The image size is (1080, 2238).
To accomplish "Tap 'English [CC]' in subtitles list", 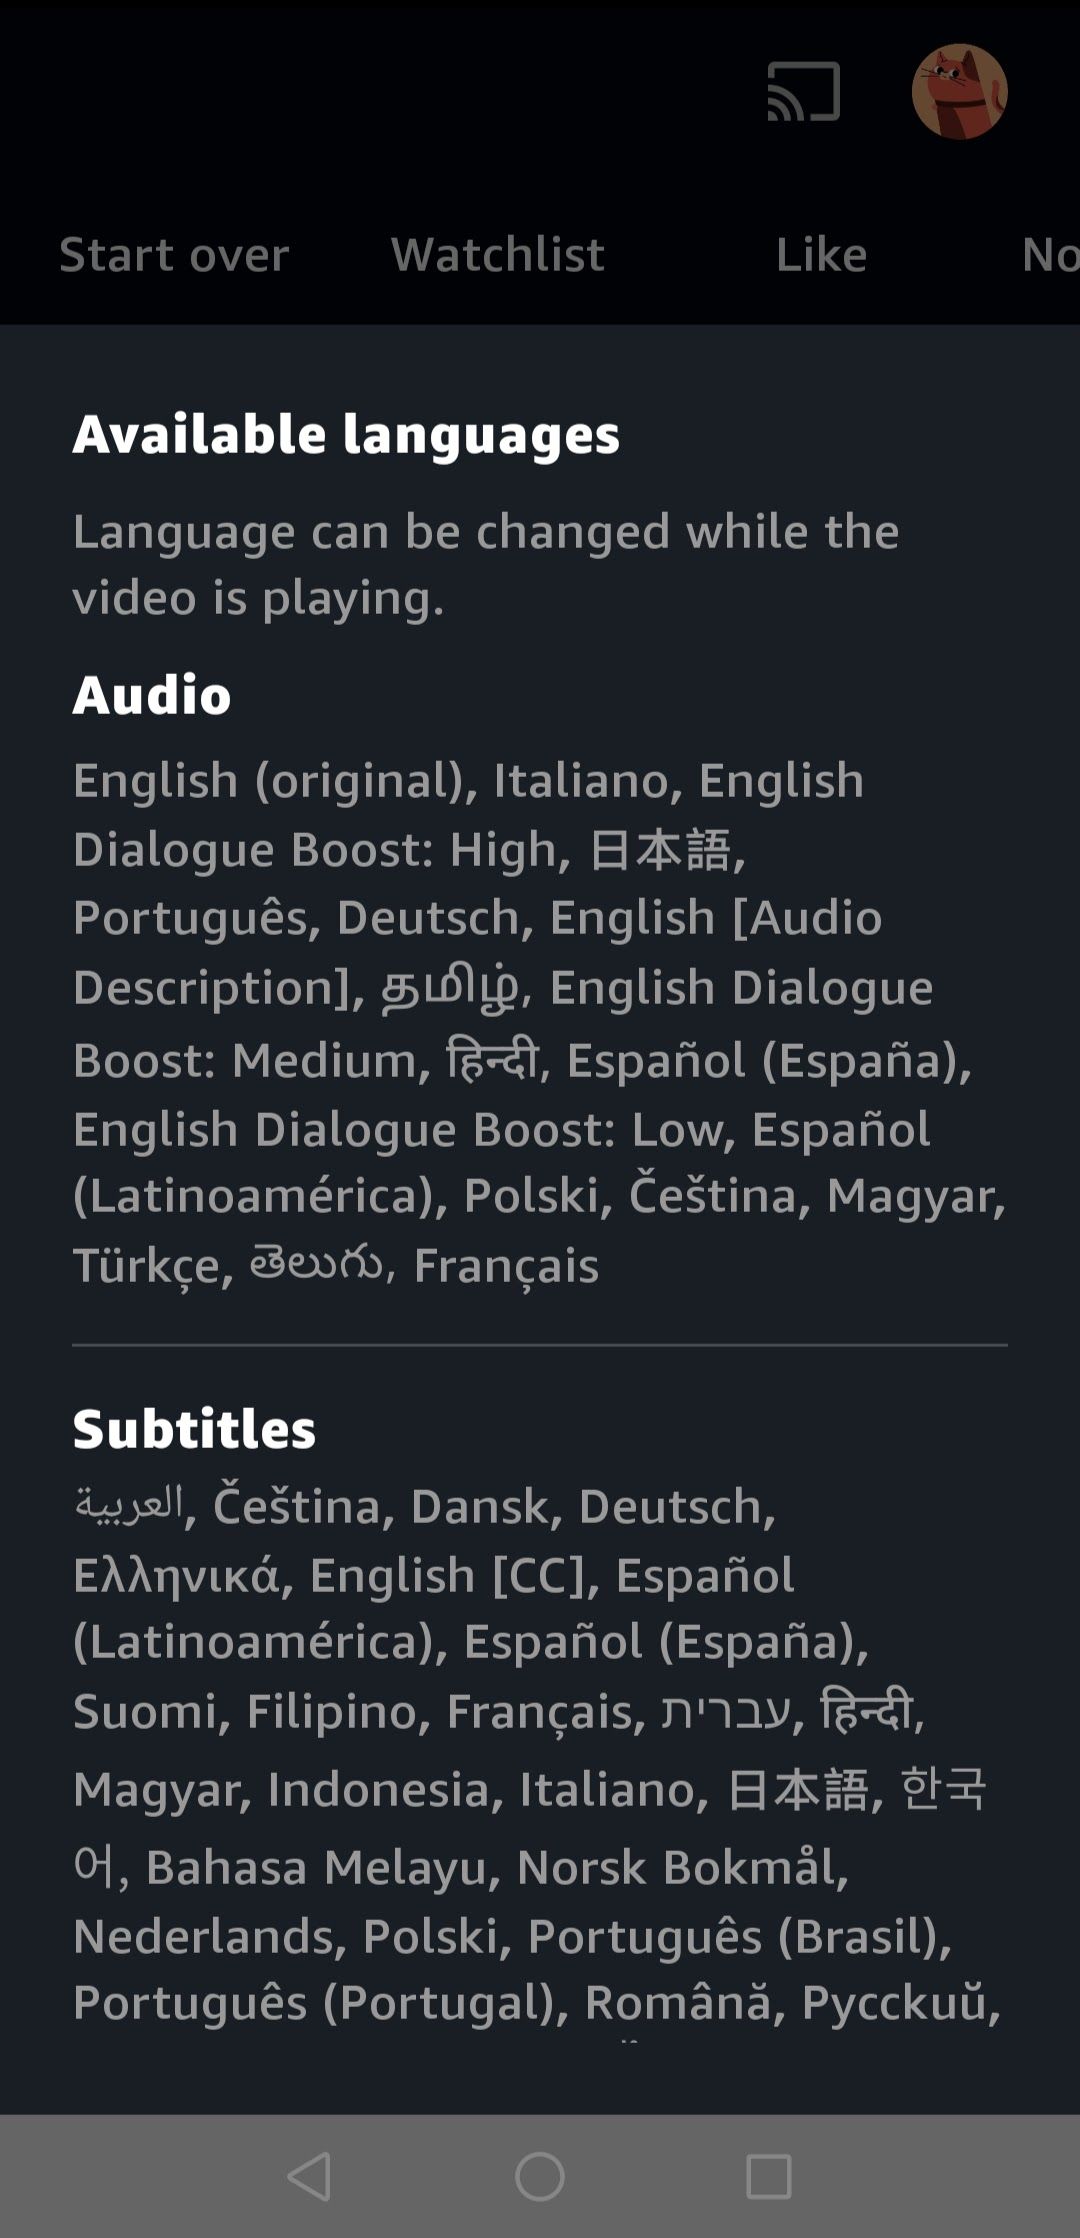I will pyautogui.click(x=446, y=1576).
